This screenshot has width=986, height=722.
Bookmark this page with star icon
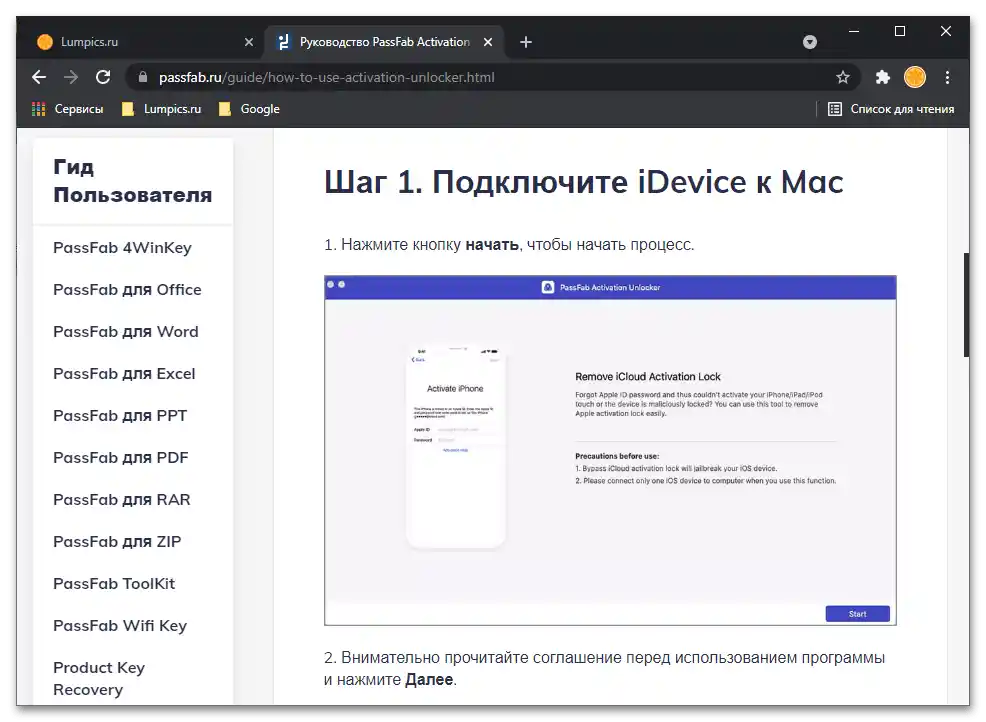[x=843, y=77]
